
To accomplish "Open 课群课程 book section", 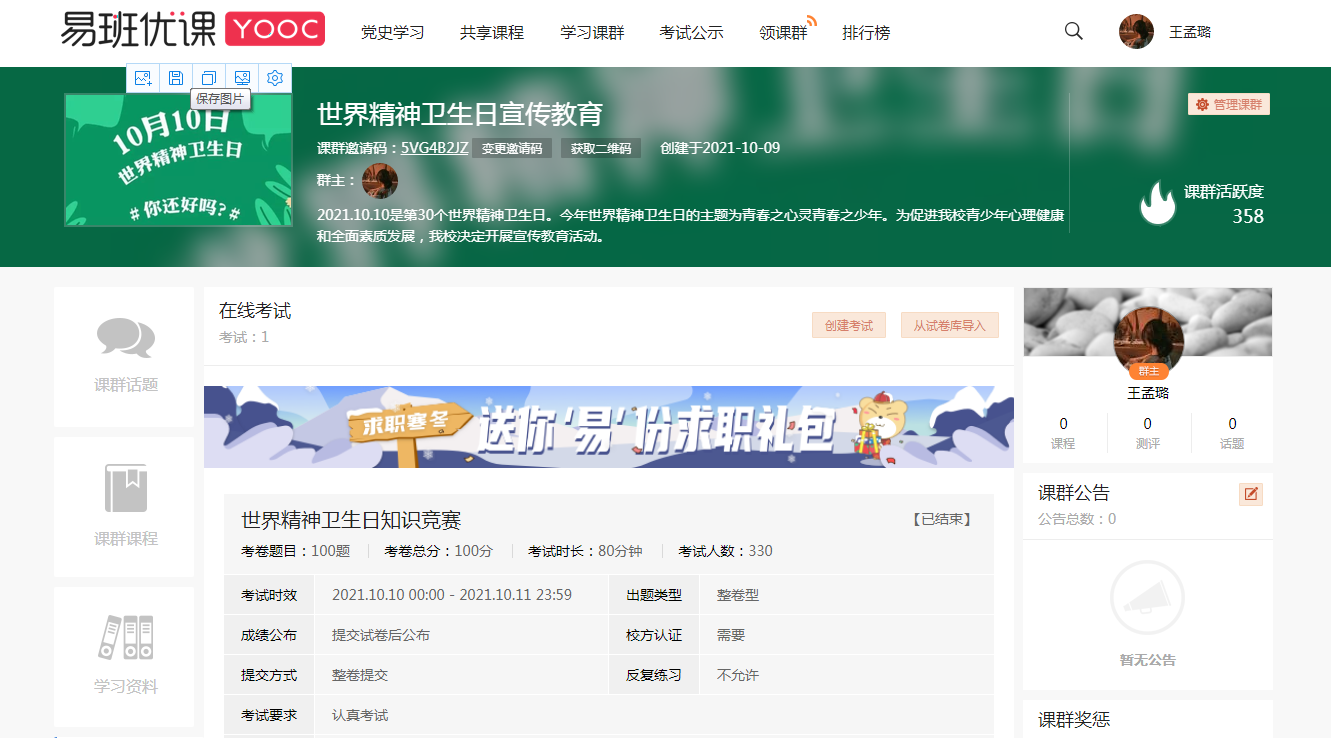I will pyautogui.click(x=125, y=507).
